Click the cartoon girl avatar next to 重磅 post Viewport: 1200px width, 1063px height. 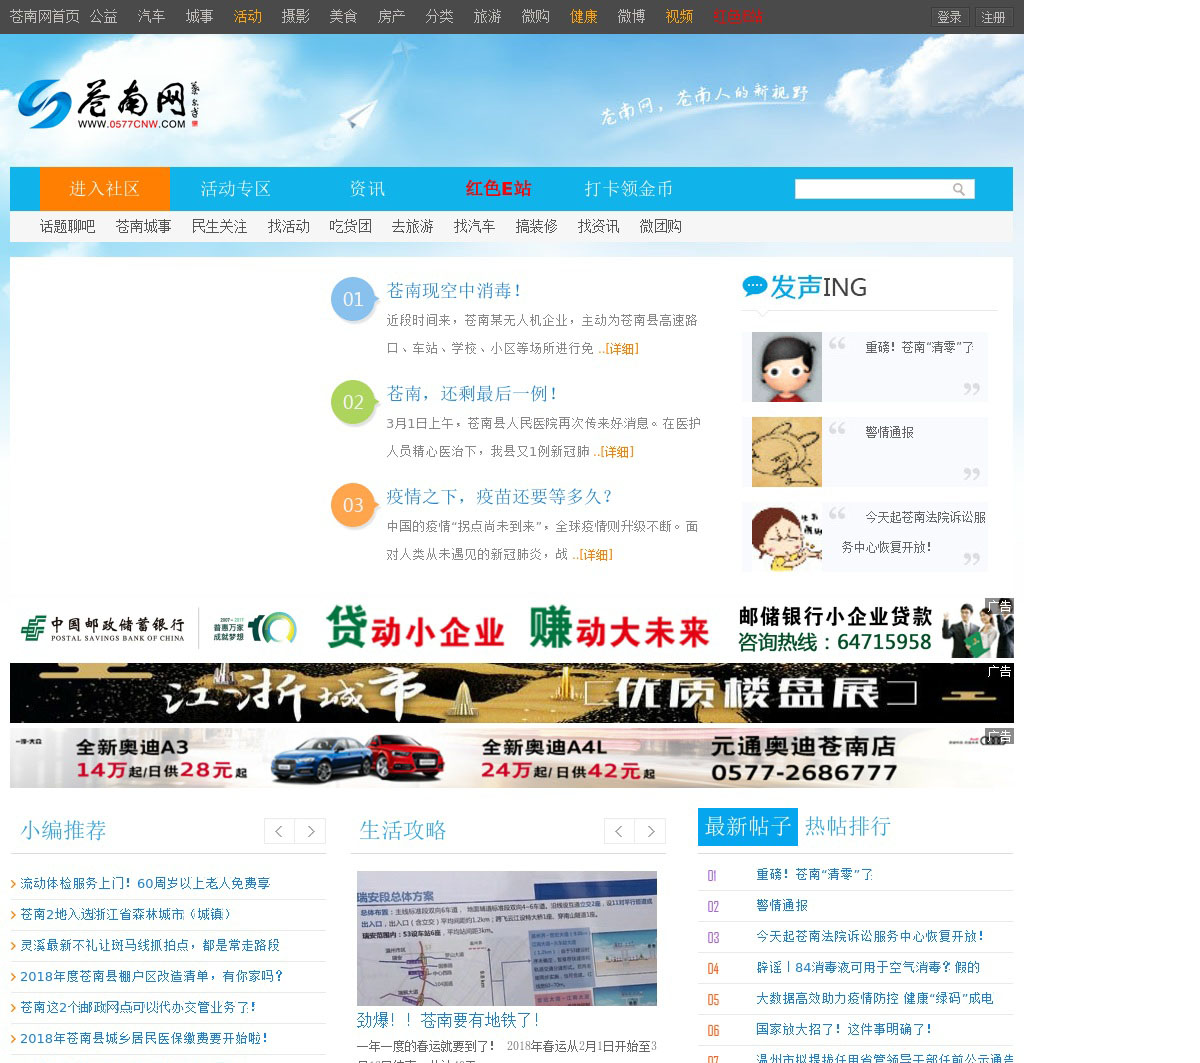786,367
